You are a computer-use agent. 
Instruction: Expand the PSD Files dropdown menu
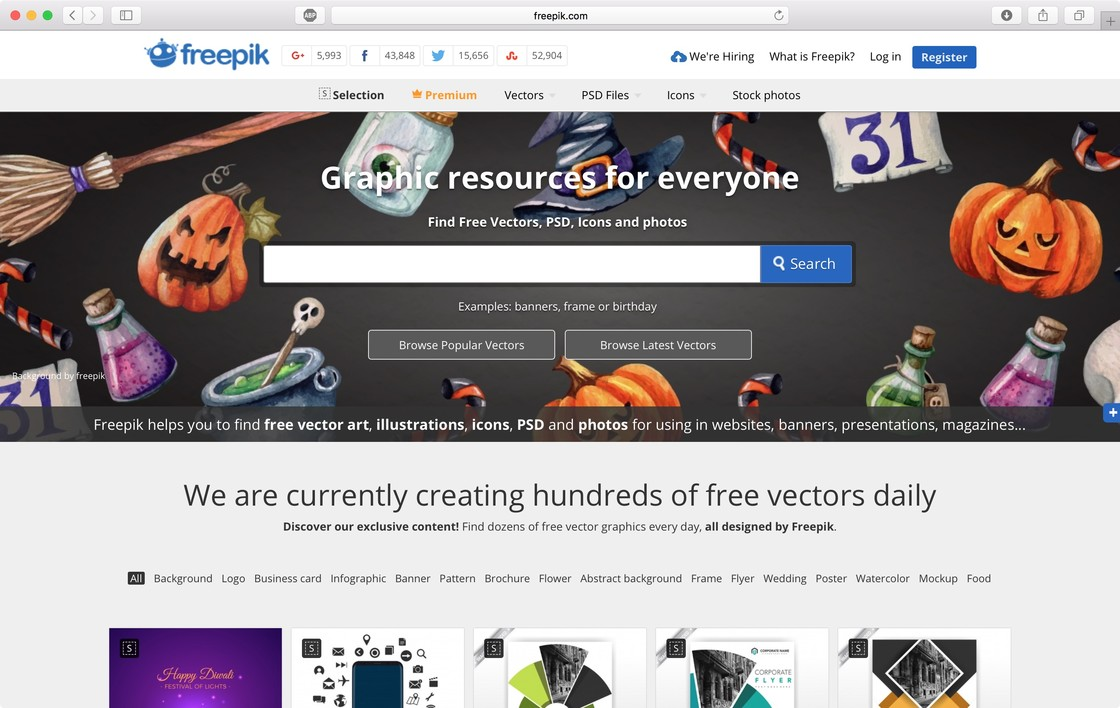pyautogui.click(x=611, y=95)
